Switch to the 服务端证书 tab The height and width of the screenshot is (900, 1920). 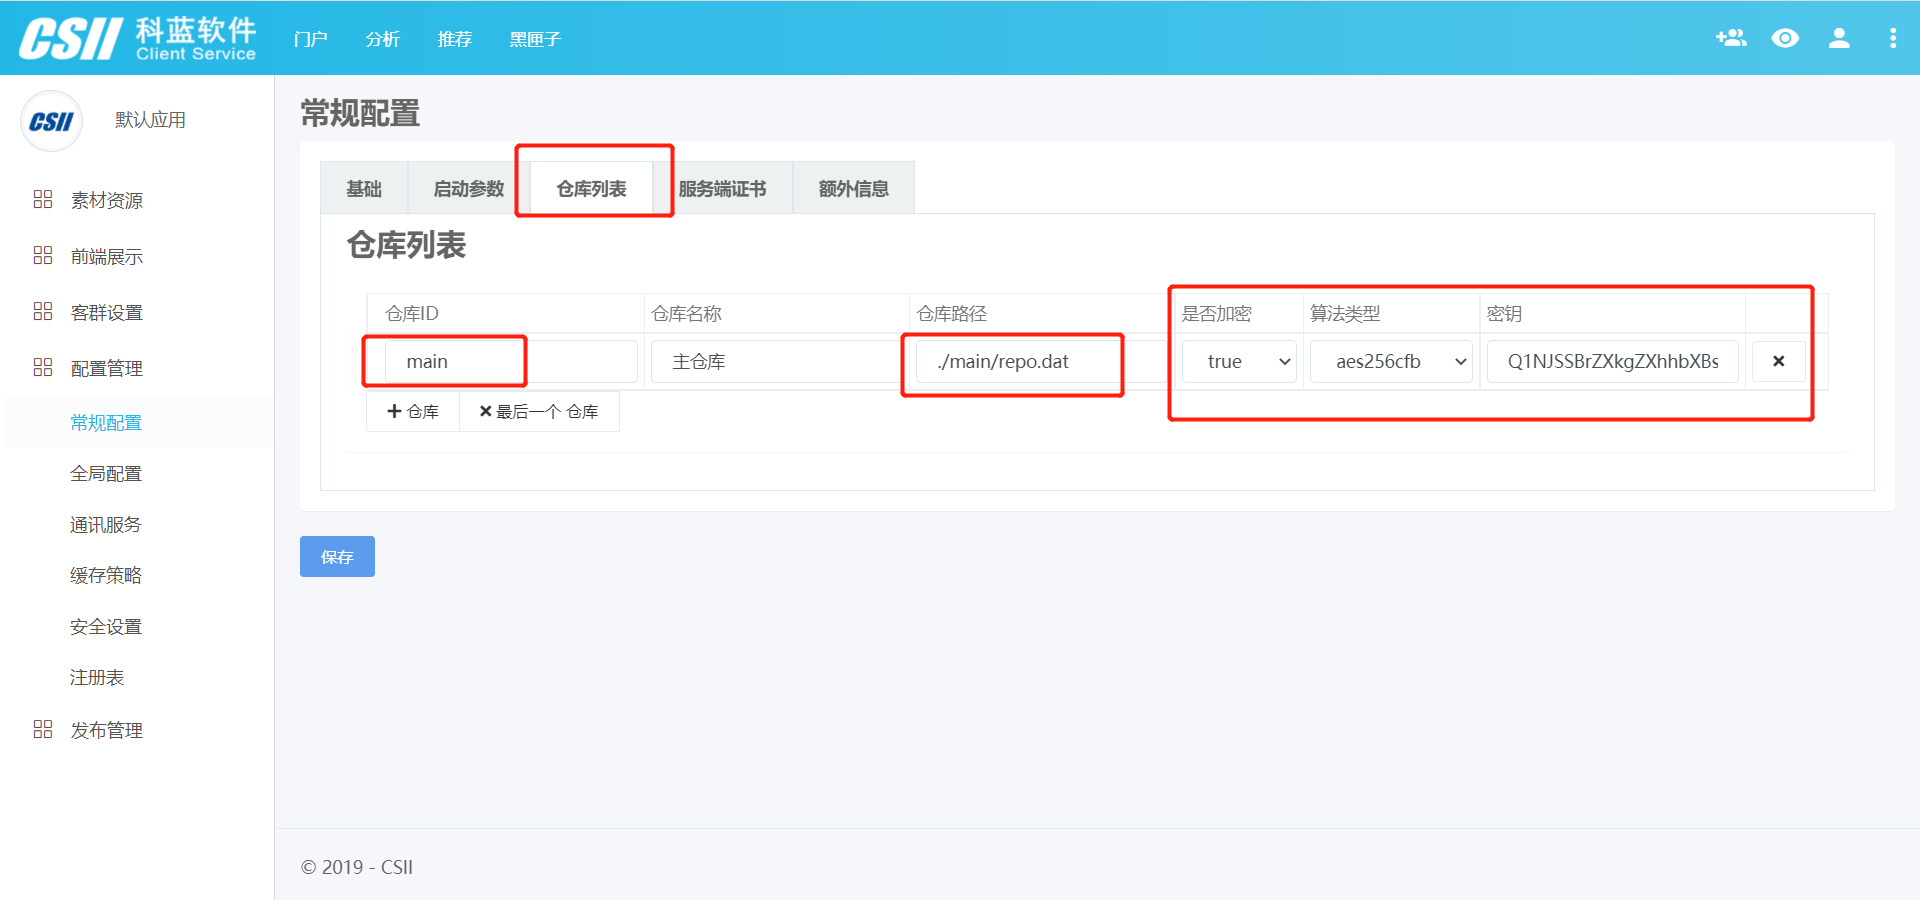pos(722,188)
